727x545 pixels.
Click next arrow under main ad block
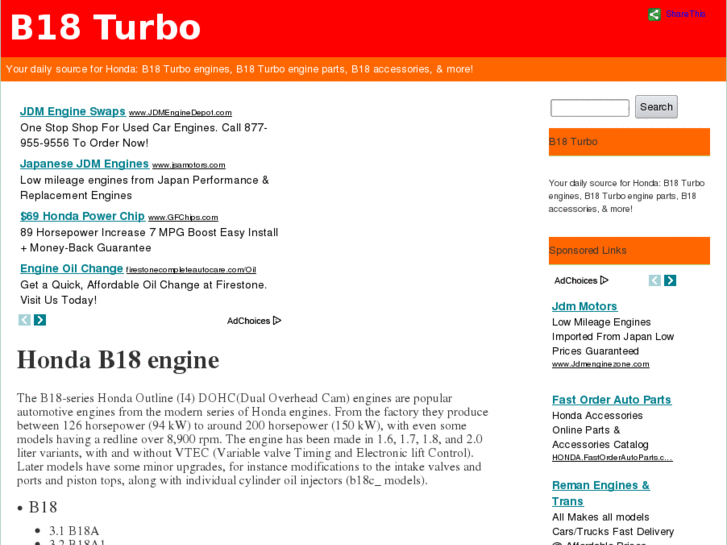(x=40, y=320)
